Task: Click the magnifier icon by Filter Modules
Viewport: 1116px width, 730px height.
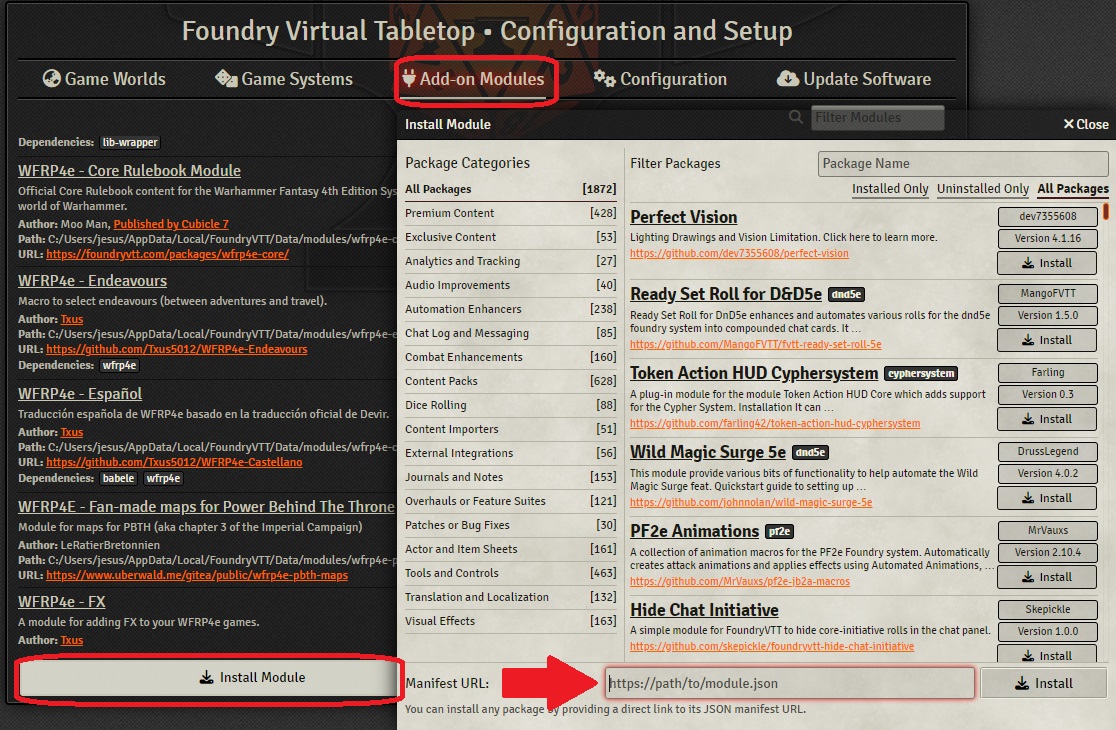Action: 796,117
